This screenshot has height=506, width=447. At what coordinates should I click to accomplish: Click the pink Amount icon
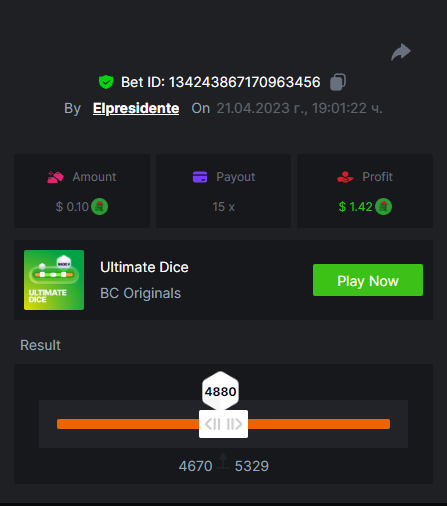(55, 177)
